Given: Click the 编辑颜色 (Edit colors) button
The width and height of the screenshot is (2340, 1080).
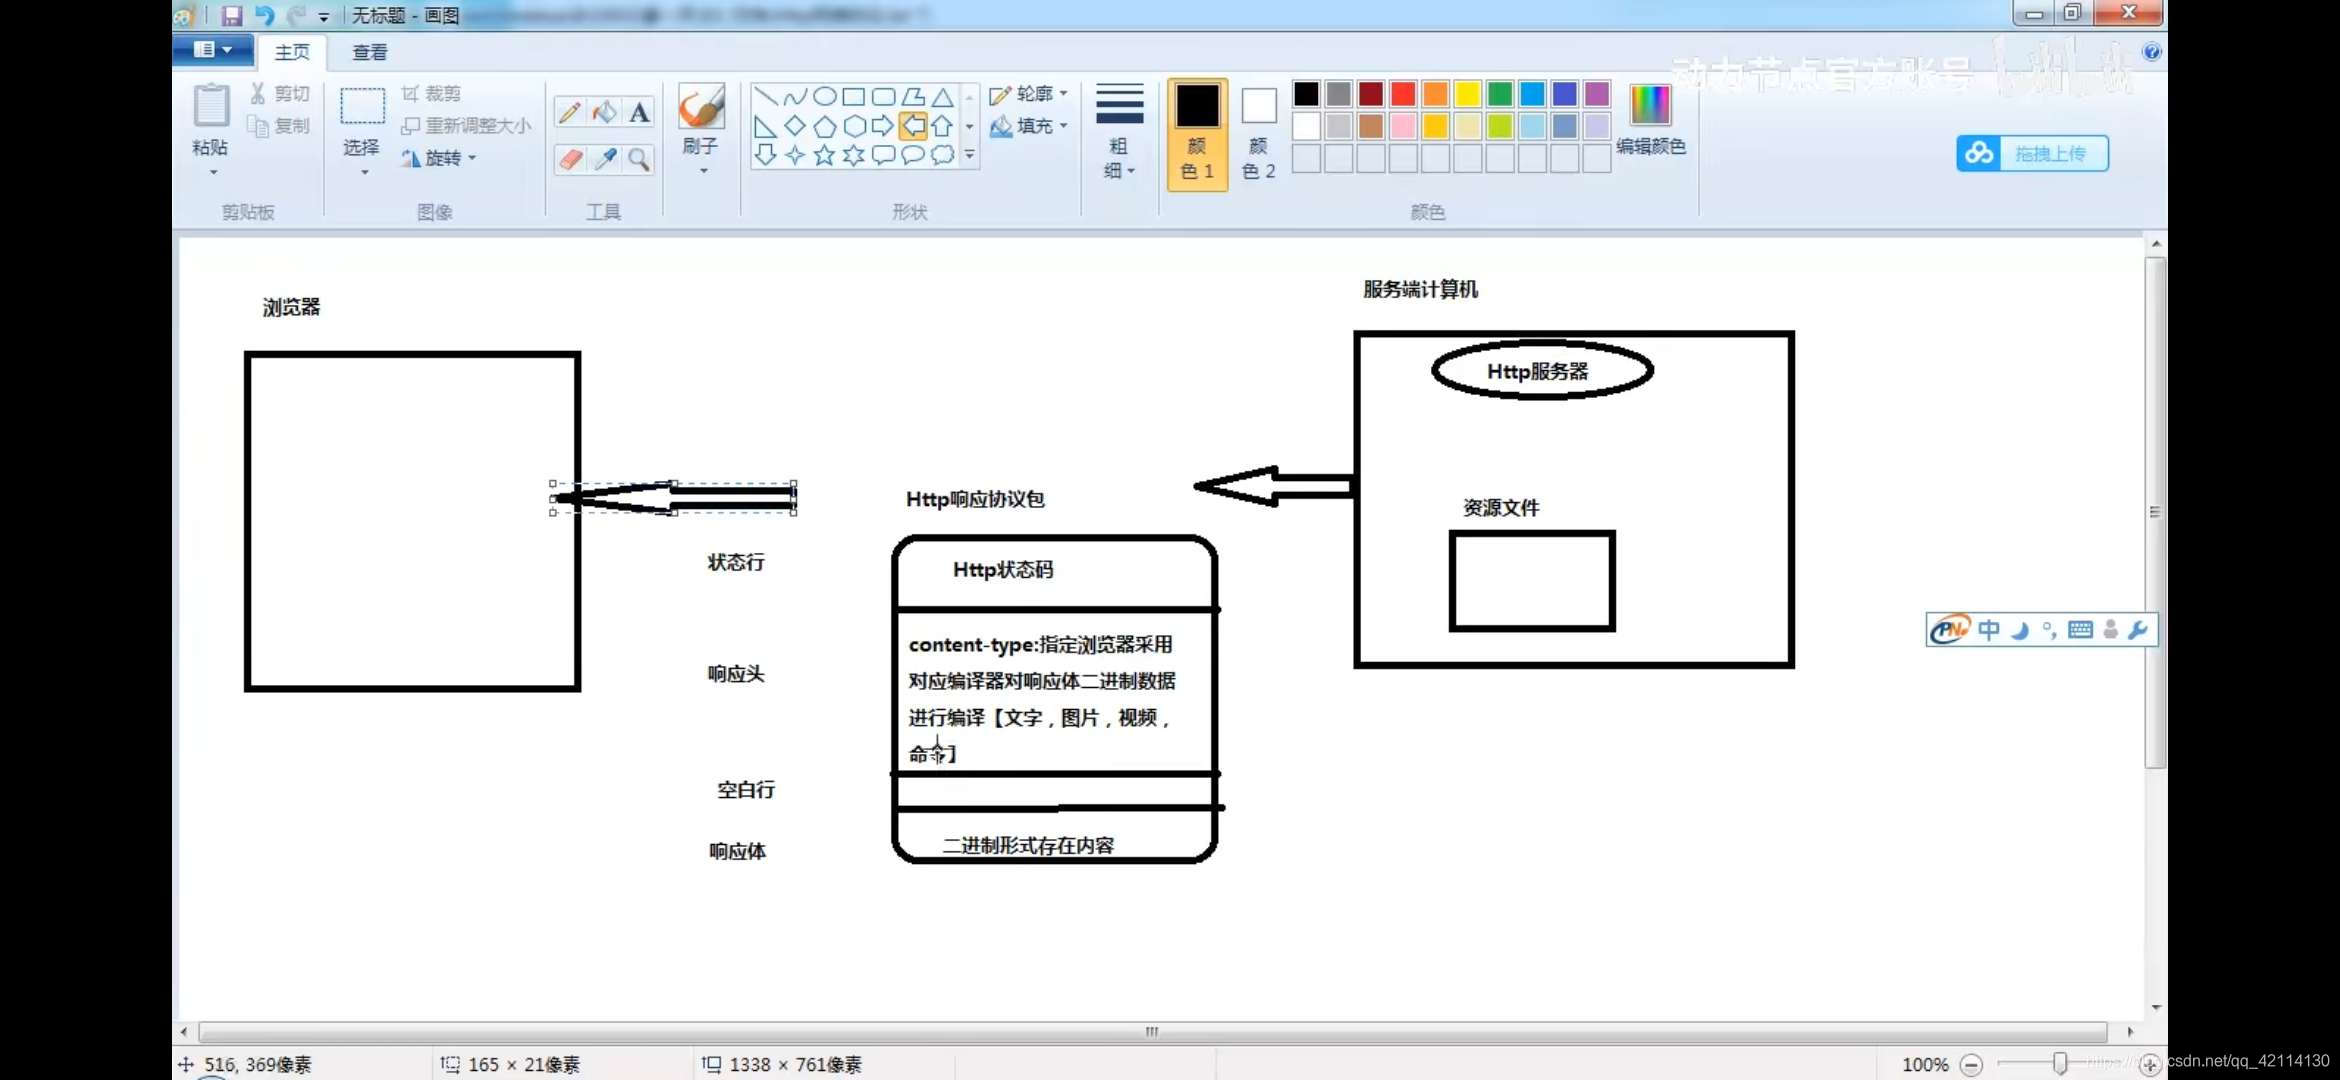Looking at the screenshot, I should [1650, 120].
